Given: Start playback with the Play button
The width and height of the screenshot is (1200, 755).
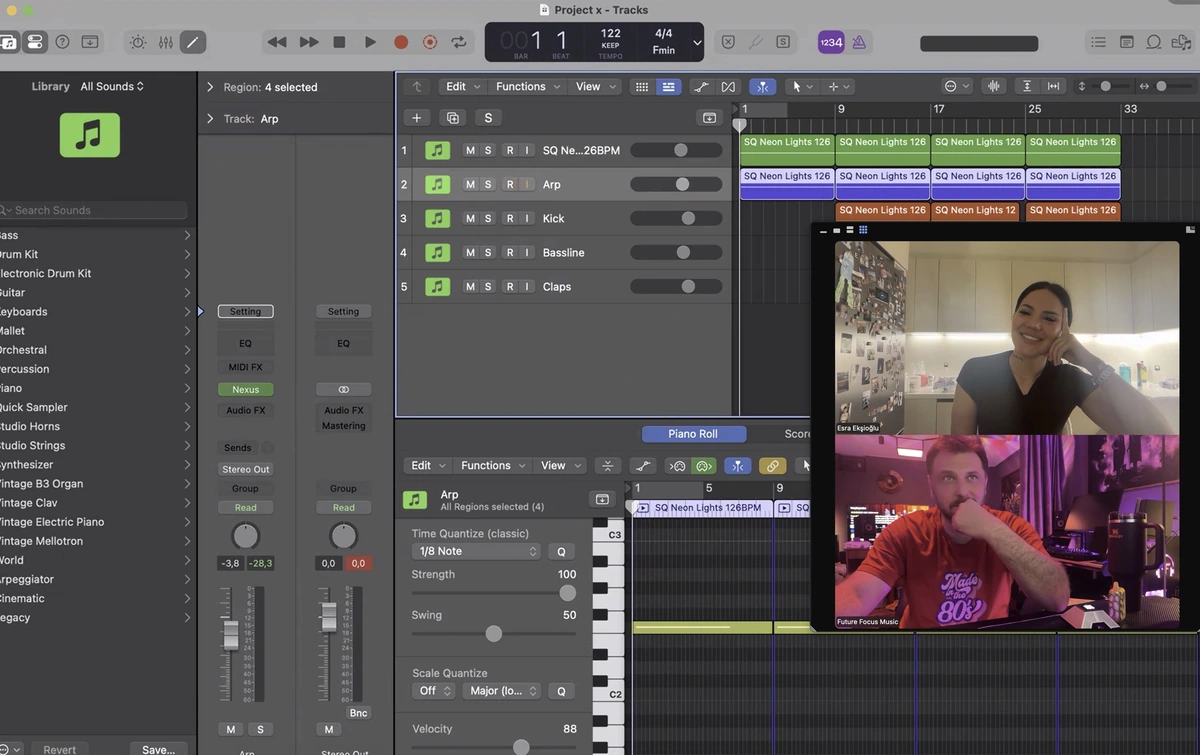Looking at the screenshot, I should tap(370, 42).
